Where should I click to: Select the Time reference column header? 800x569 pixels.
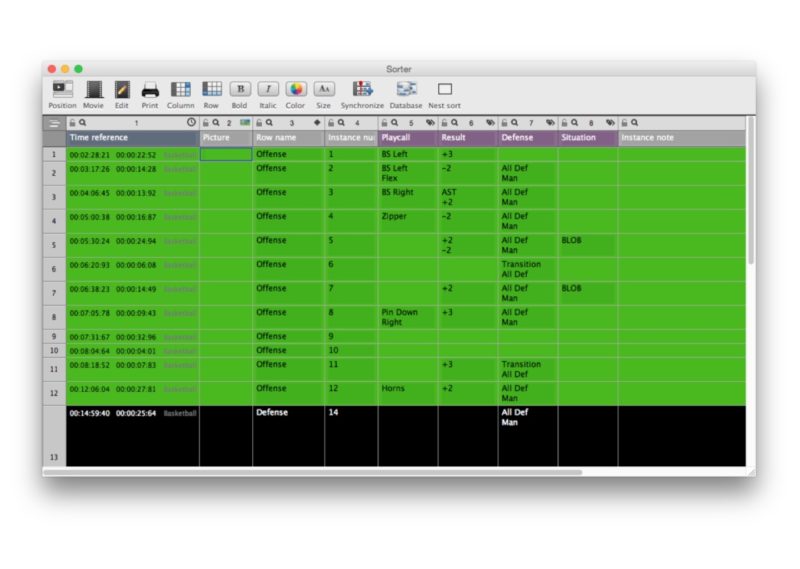133,138
